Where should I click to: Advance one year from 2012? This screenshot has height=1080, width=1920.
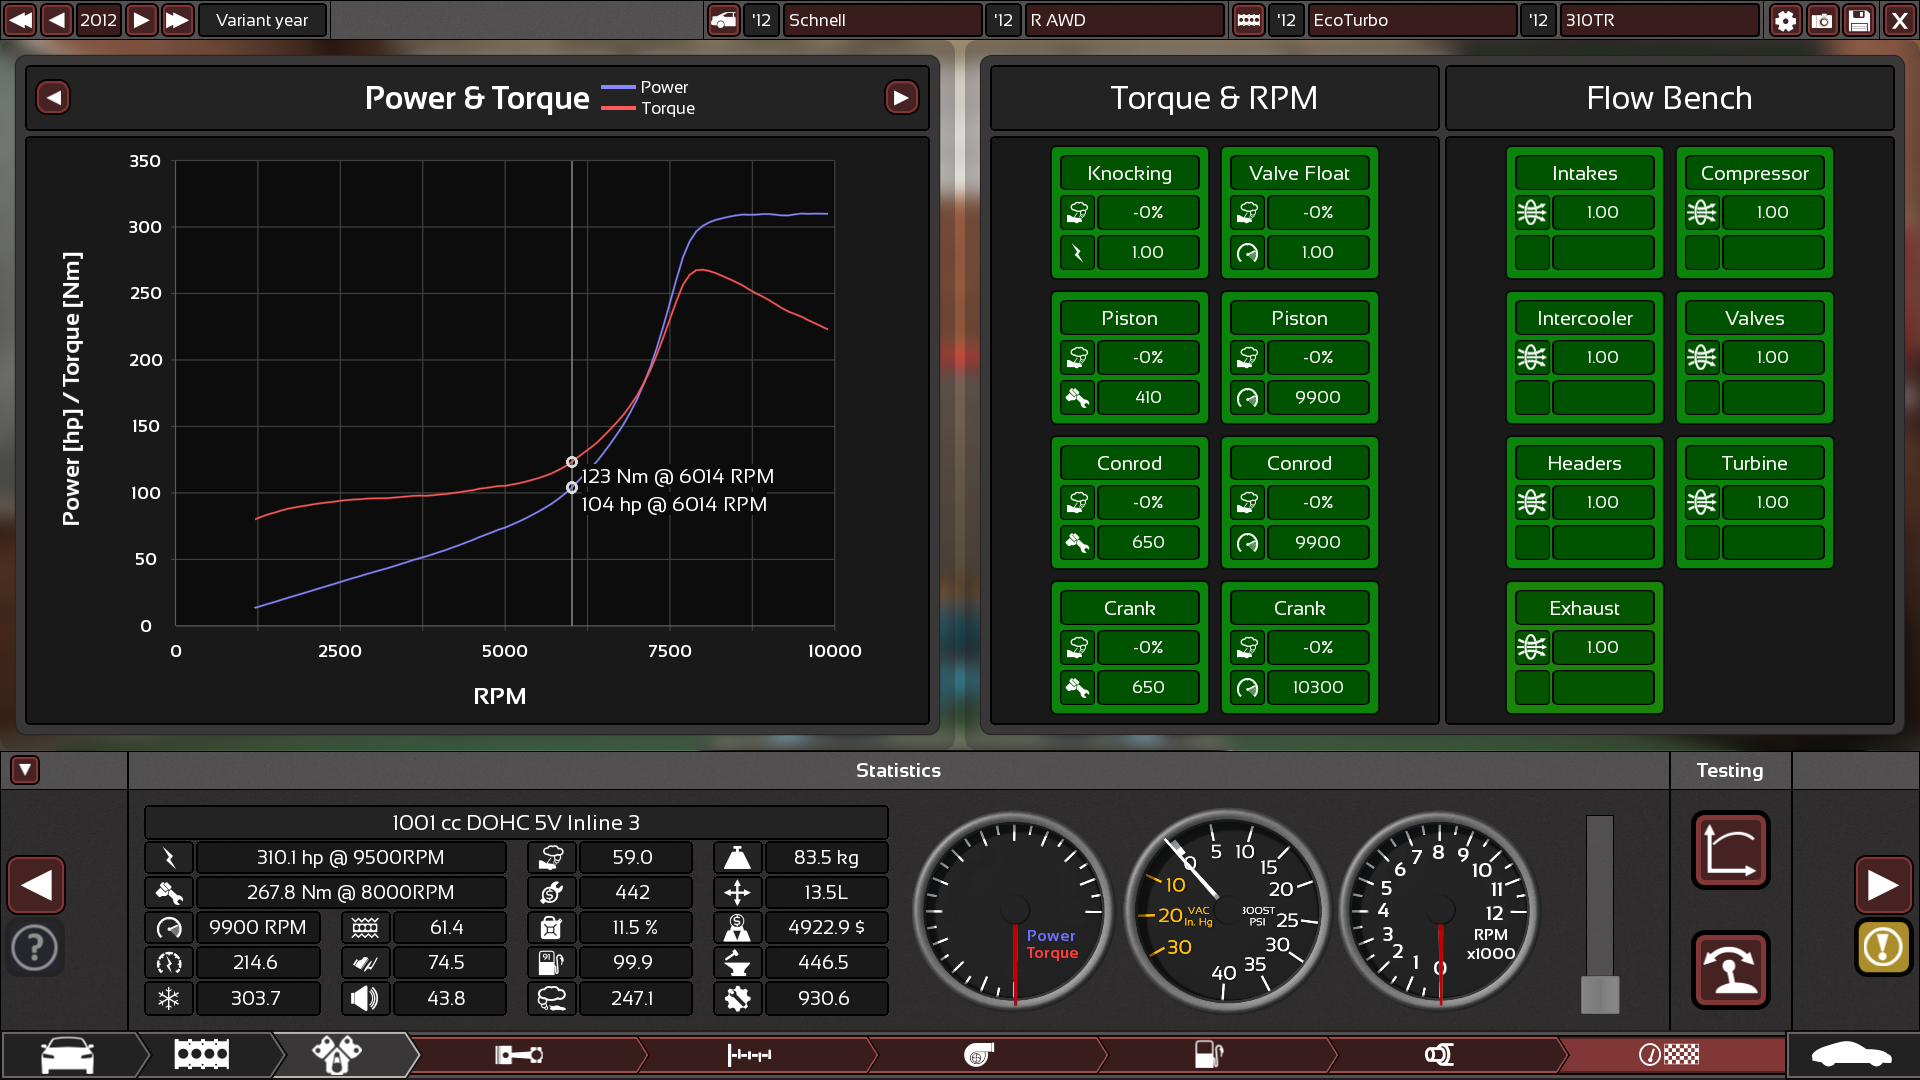click(142, 20)
